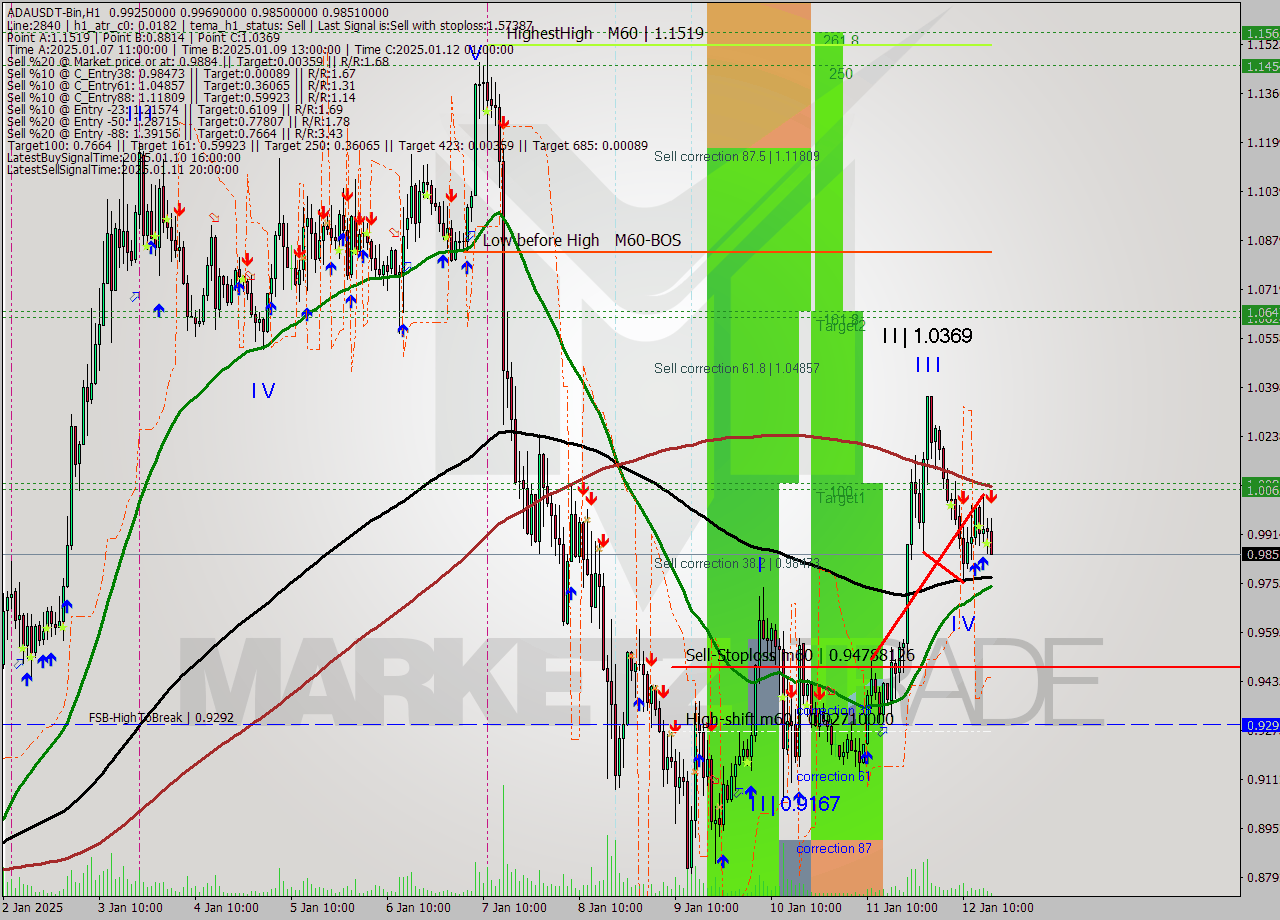Click the 'Low before High M60-BOS' label
Screen dimensions: 1280x920
582,240
